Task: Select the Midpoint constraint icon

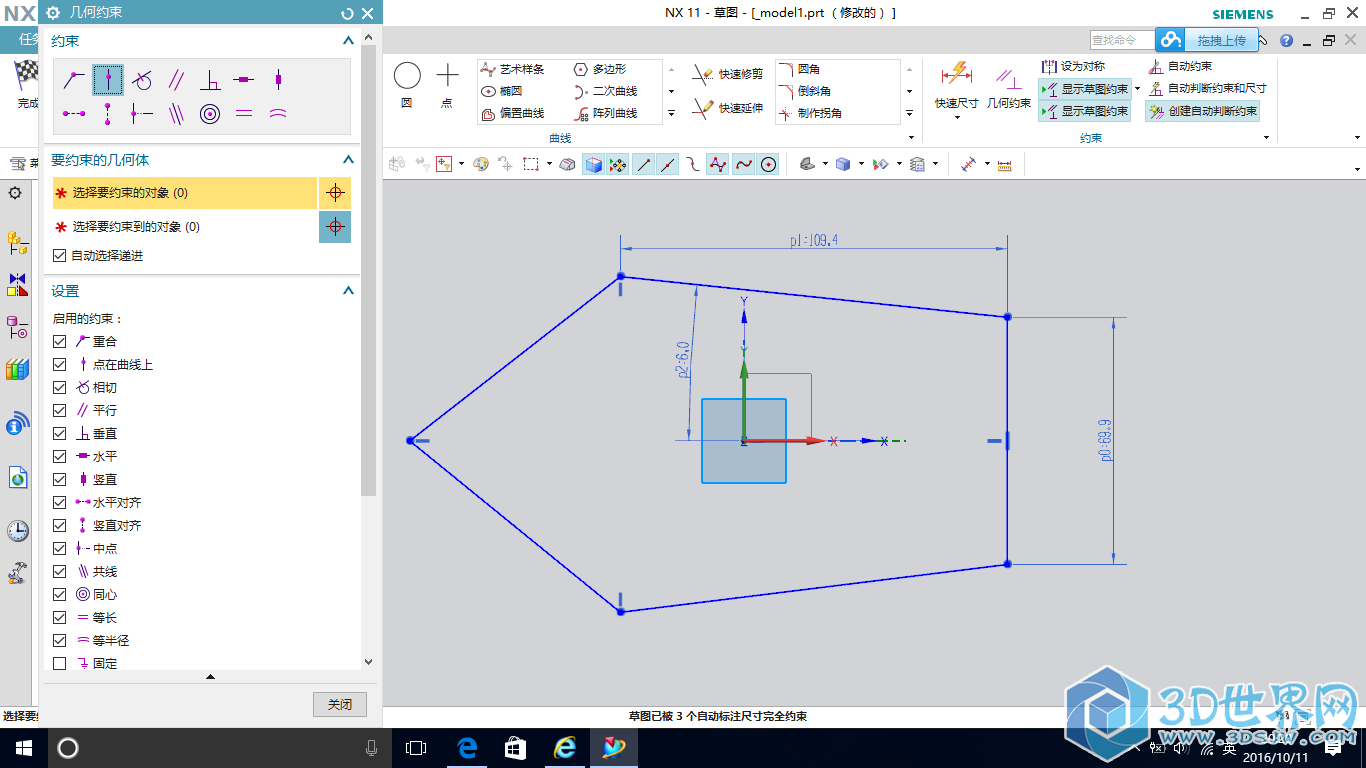Action: click(x=142, y=114)
